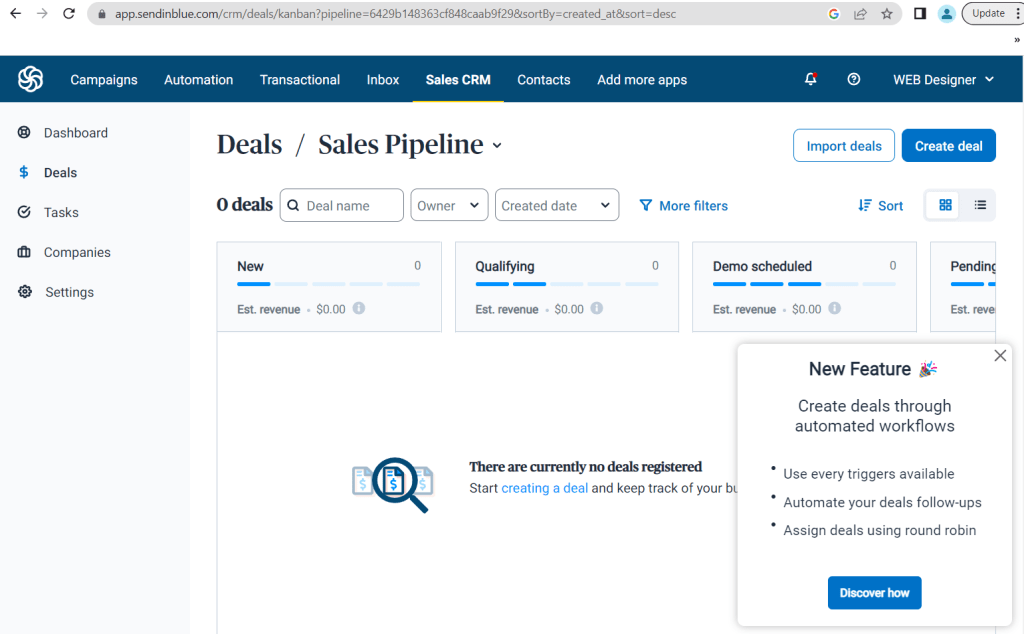Click the Discover how button
Image resolution: width=1024 pixels, height=634 pixels.
pyautogui.click(x=874, y=593)
